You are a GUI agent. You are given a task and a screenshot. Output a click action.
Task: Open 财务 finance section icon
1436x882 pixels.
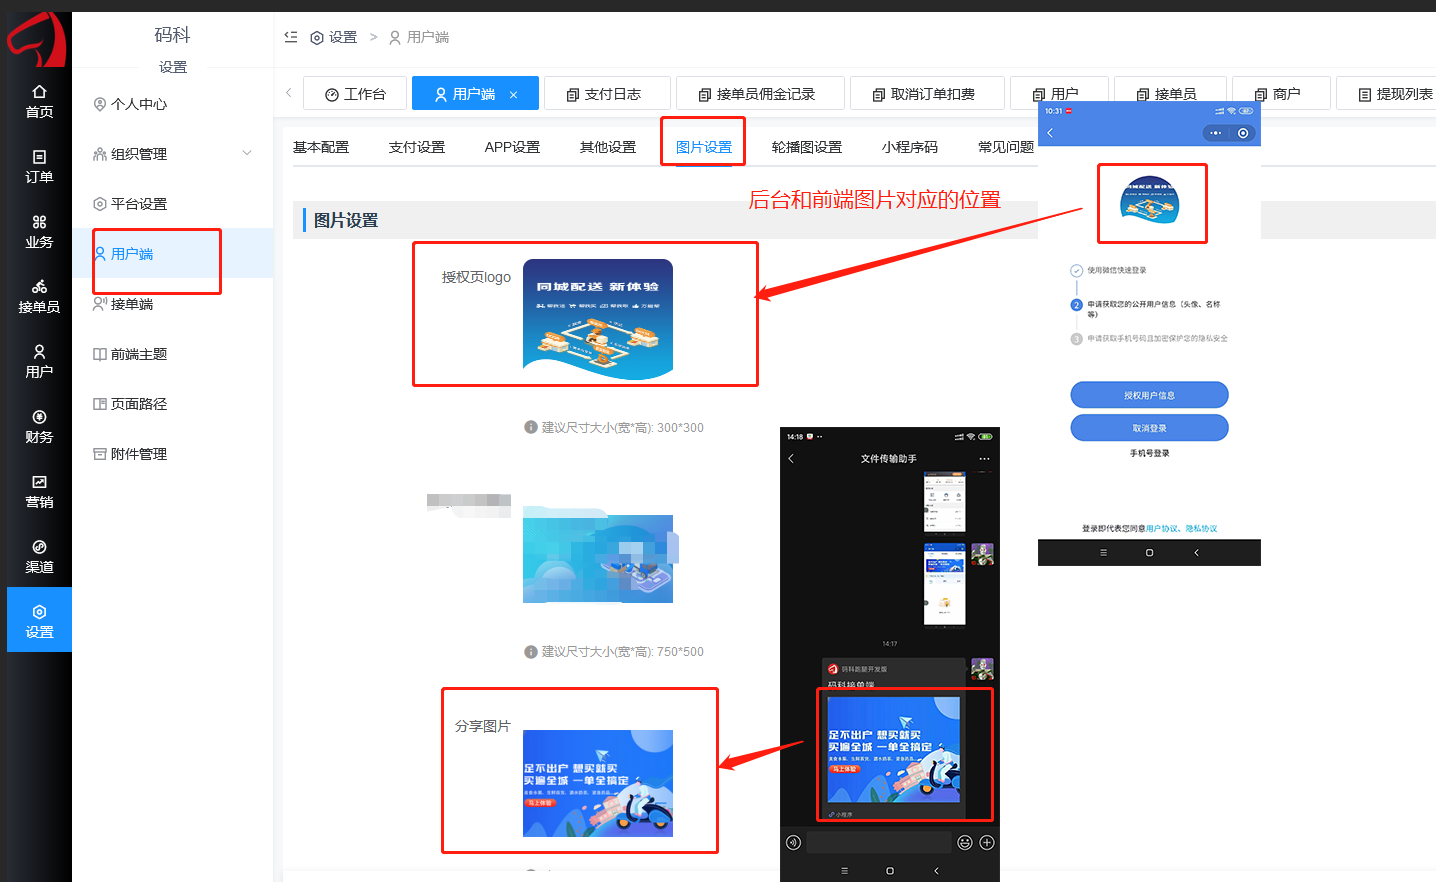[39, 426]
